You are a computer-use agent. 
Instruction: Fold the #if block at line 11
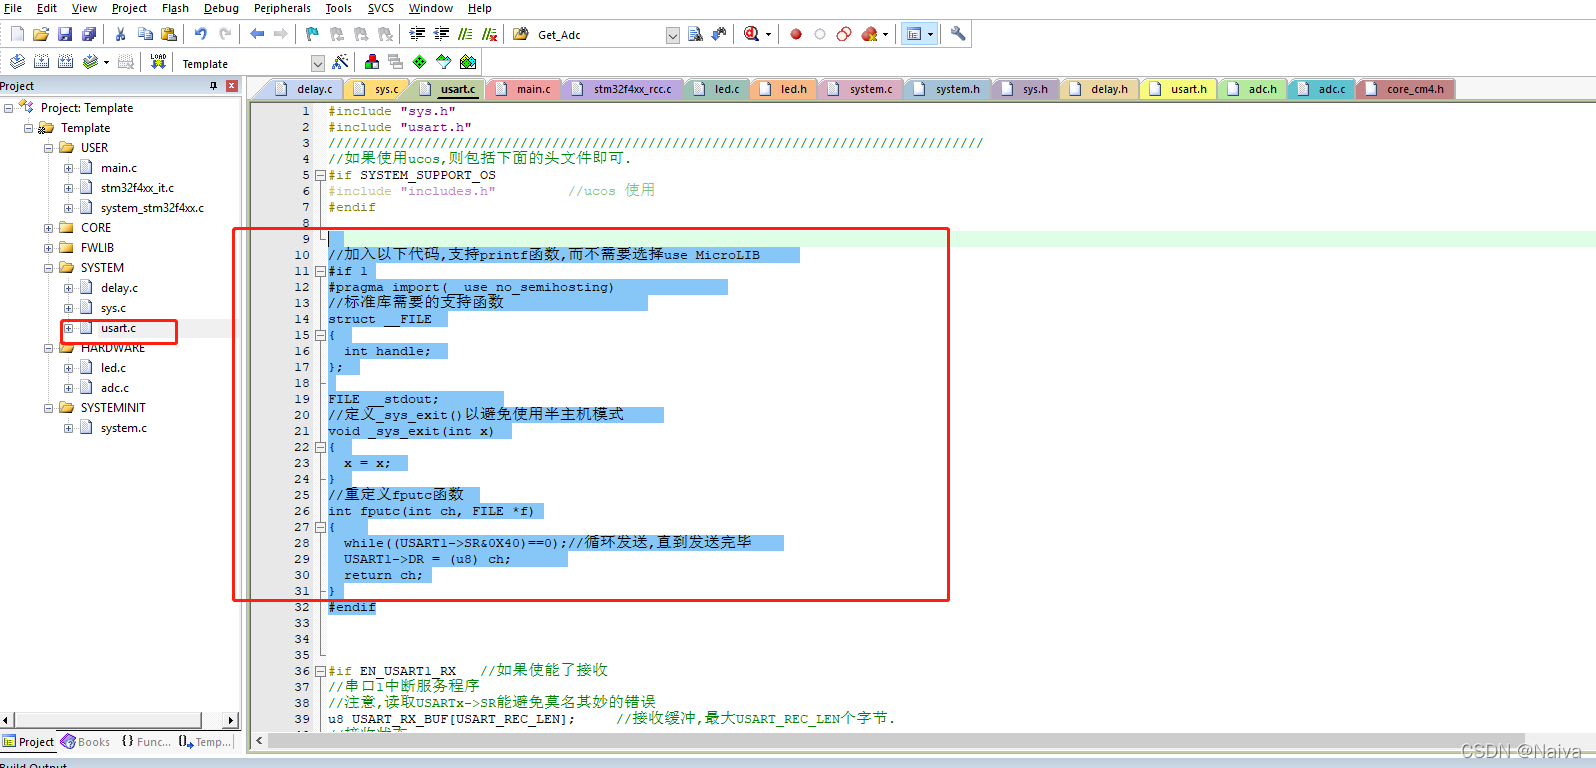click(320, 271)
